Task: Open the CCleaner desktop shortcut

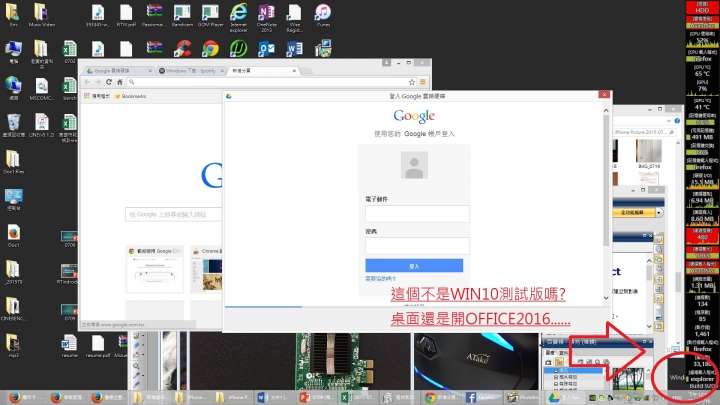Action: (x=182, y=48)
